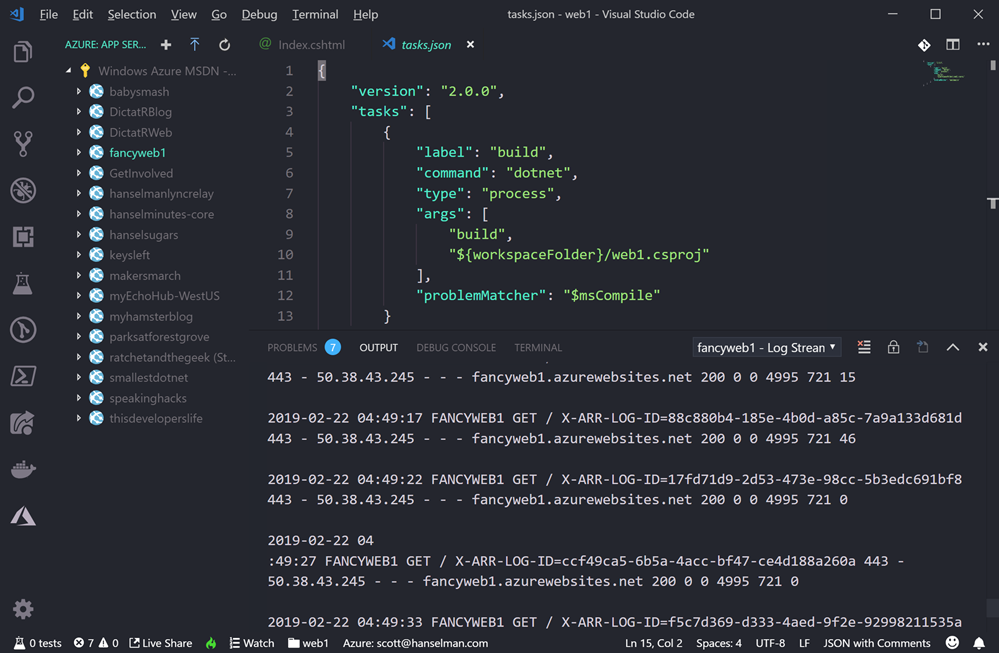Open the Terminal menu

[315, 14]
